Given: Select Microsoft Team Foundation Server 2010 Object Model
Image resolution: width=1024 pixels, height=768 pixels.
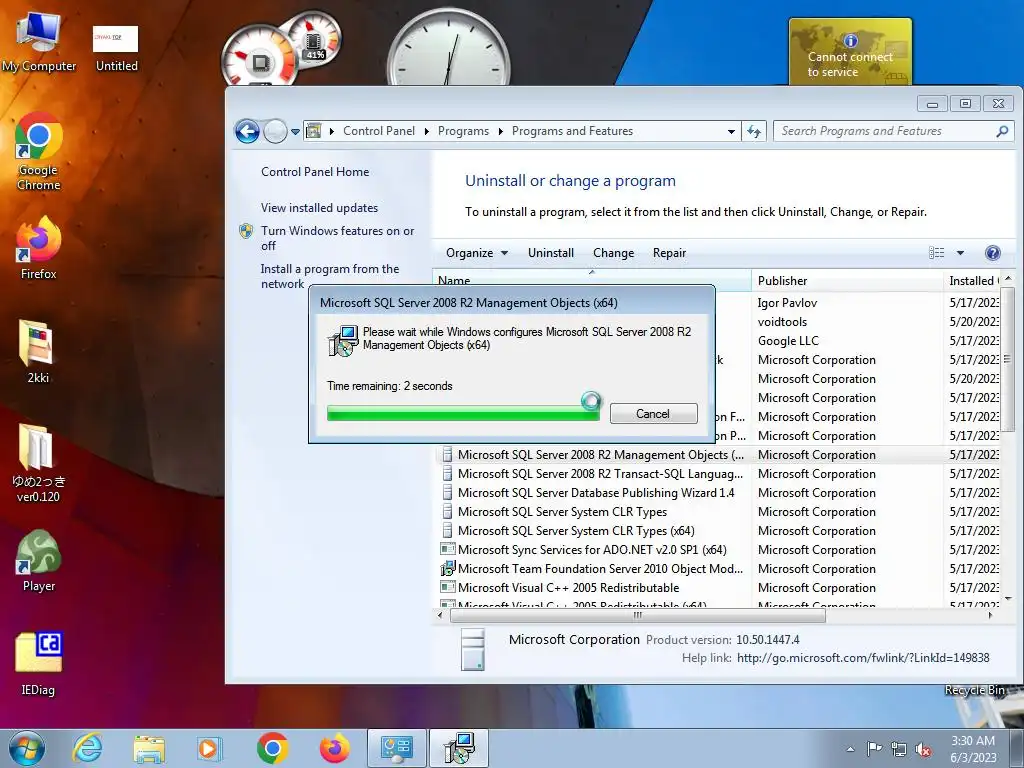Looking at the screenshot, I should point(600,569).
